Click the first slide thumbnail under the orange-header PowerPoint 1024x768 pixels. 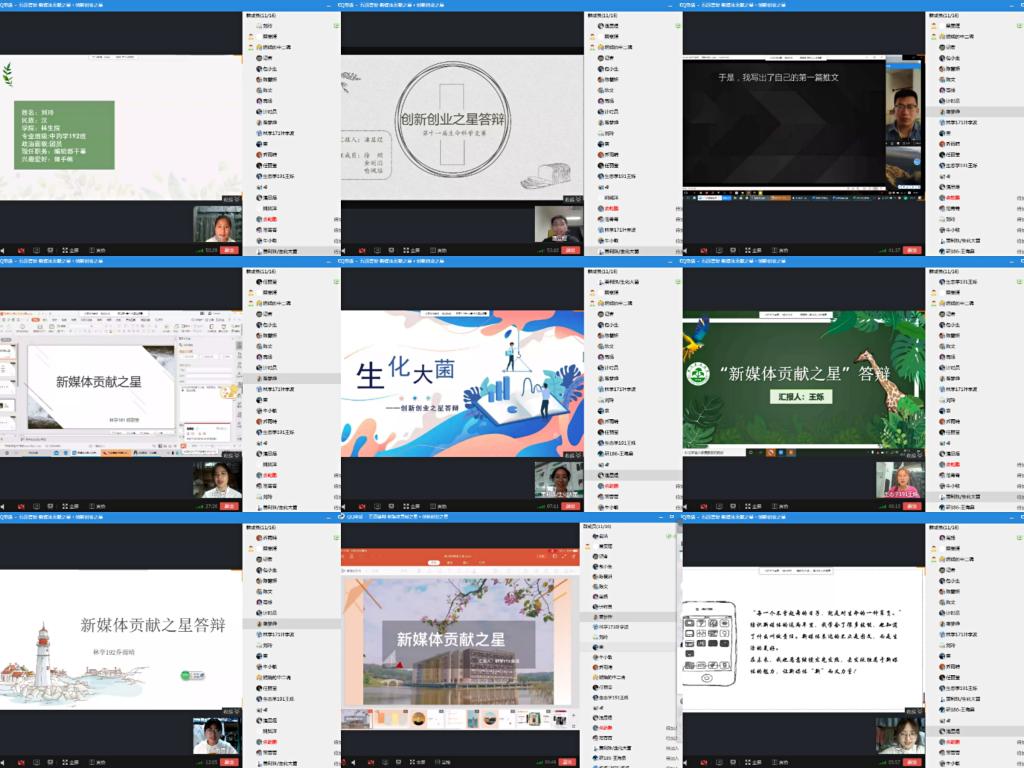pyautogui.click(x=357, y=718)
